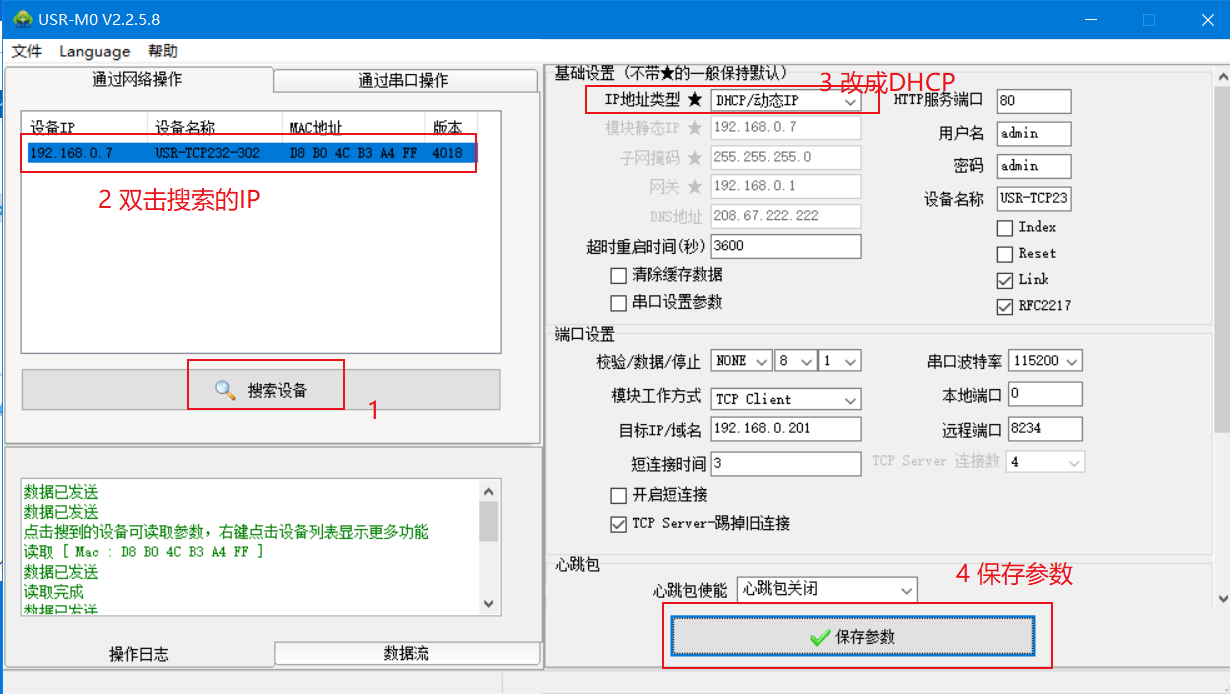Click the USR-M0 app icon in title bar
Image resolution: width=1230 pixels, height=694 pixels.
click(22, 19)
